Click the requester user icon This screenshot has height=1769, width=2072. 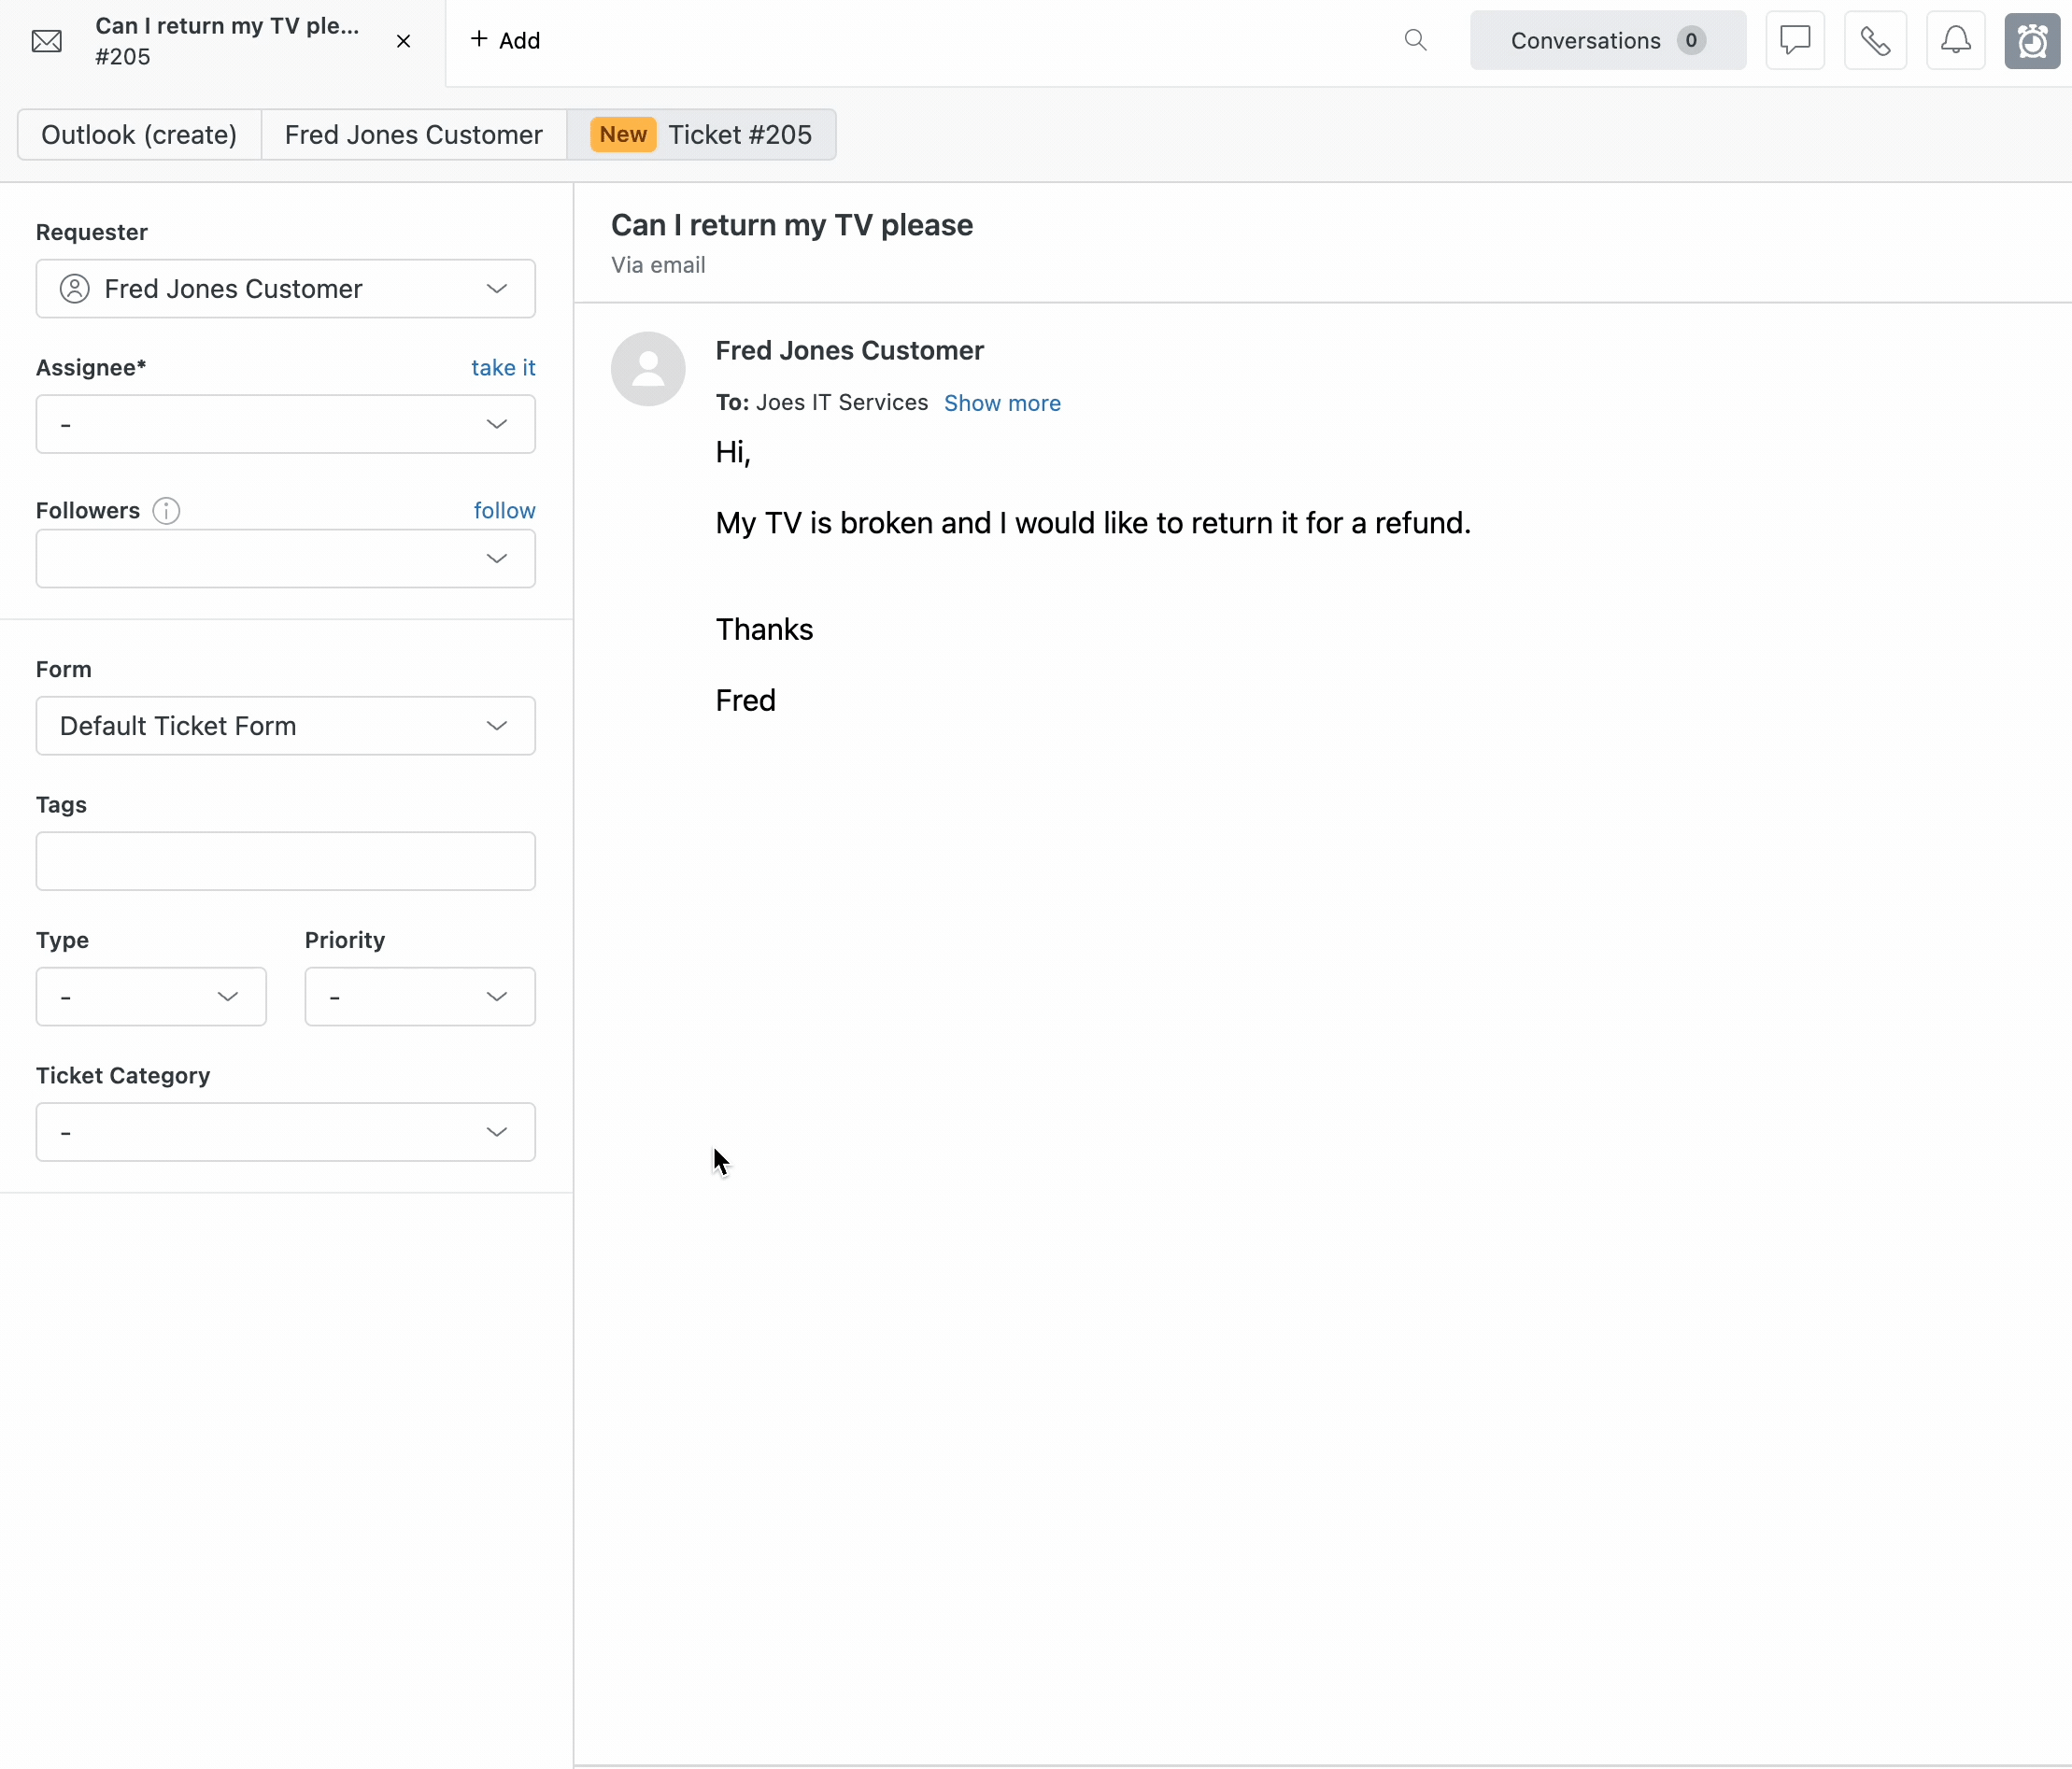pos(75,289)
